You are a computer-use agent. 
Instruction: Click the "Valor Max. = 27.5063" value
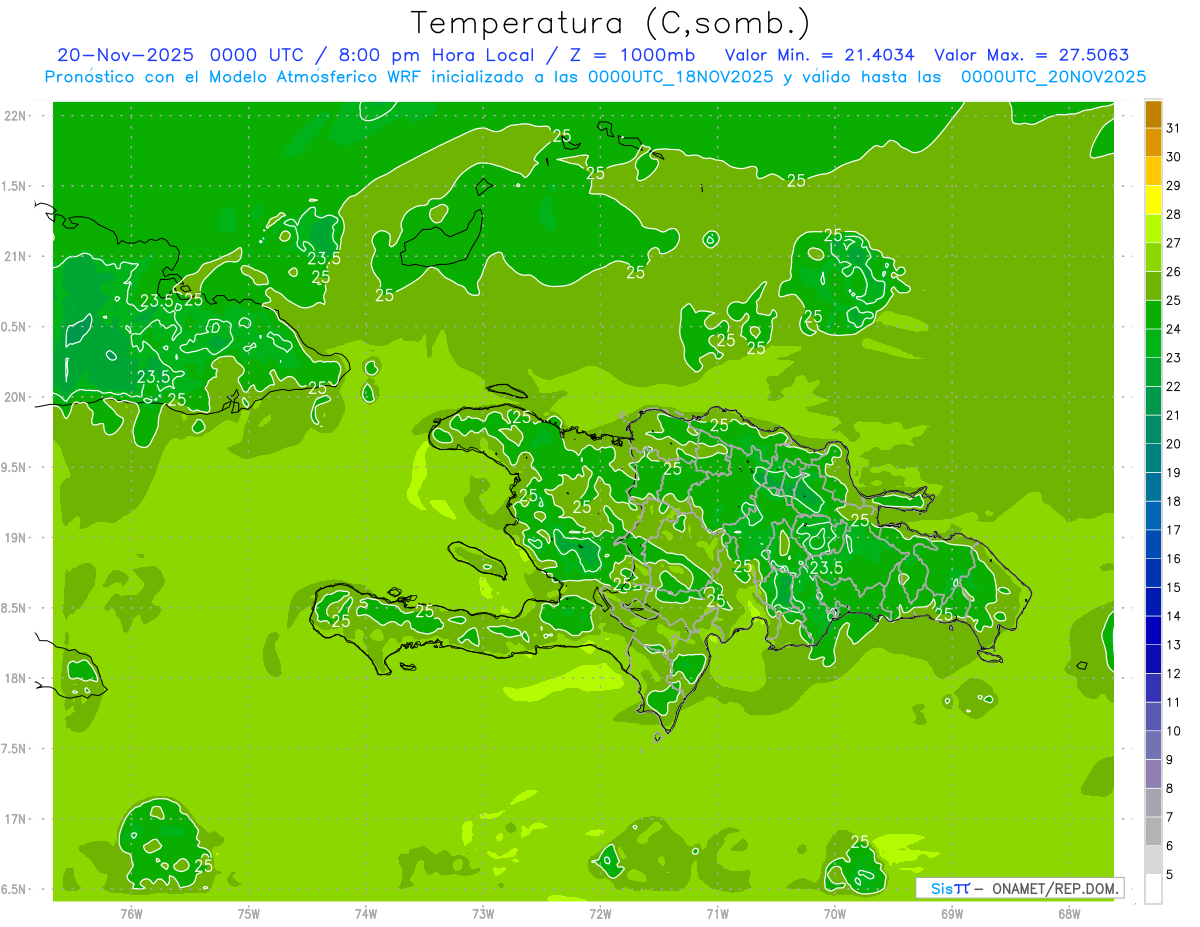[1032, 55]
